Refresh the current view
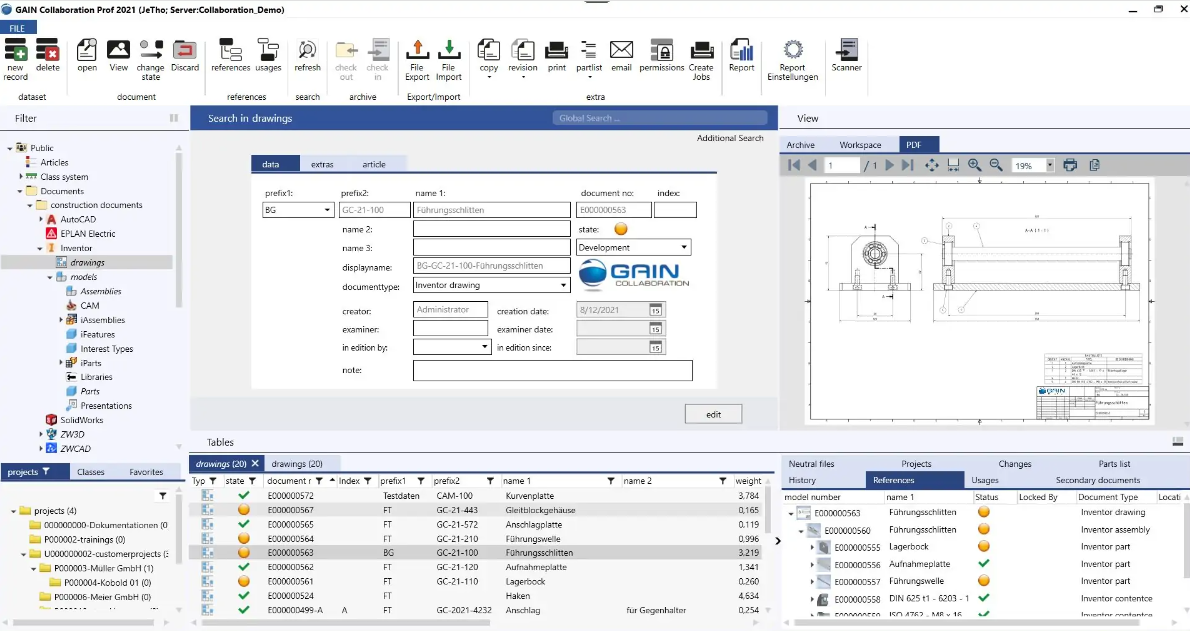This screenshot has height=631, width=1190. click(307, 57)
